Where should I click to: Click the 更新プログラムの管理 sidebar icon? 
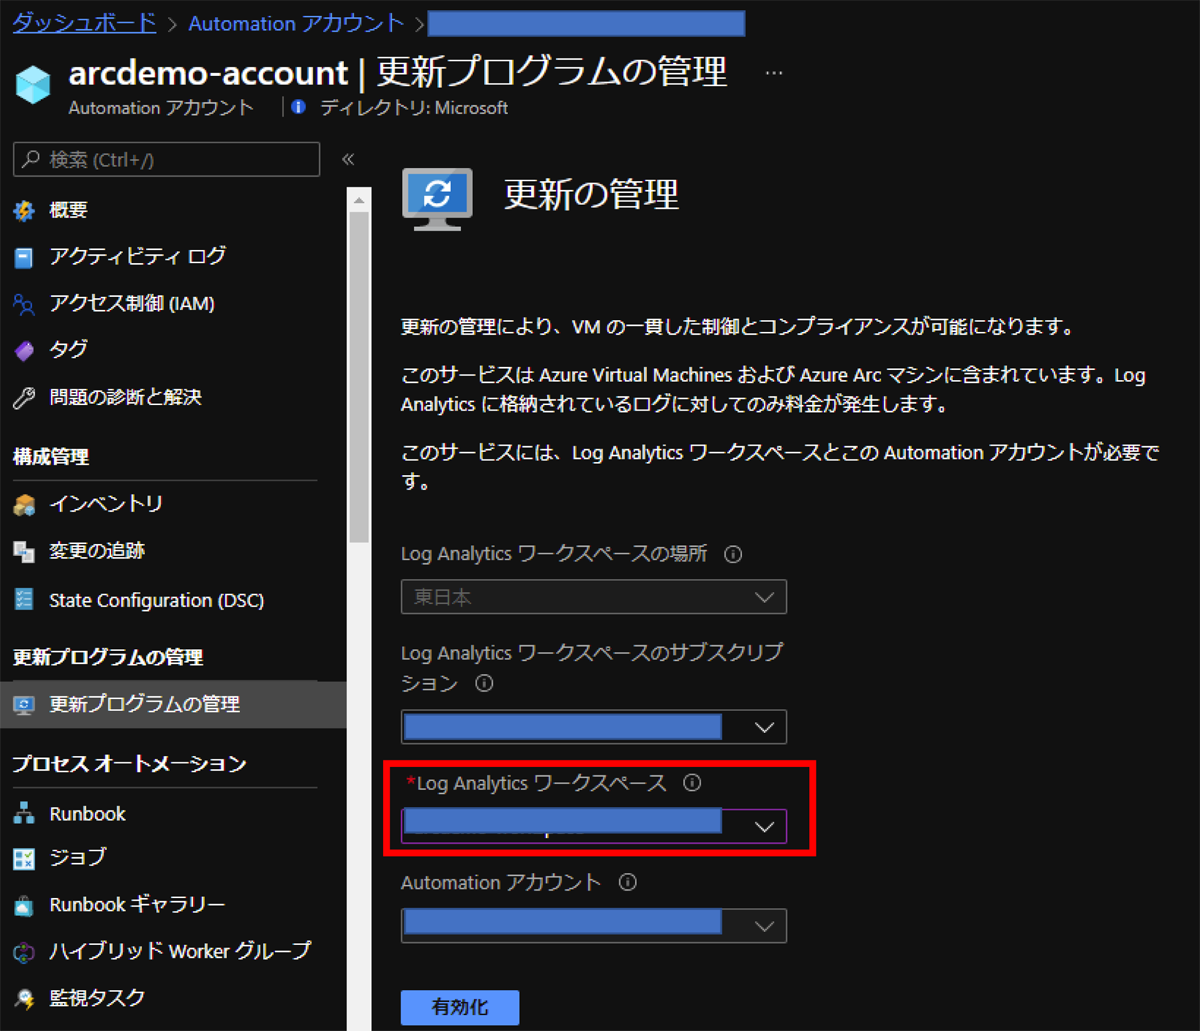click(24, 705)
